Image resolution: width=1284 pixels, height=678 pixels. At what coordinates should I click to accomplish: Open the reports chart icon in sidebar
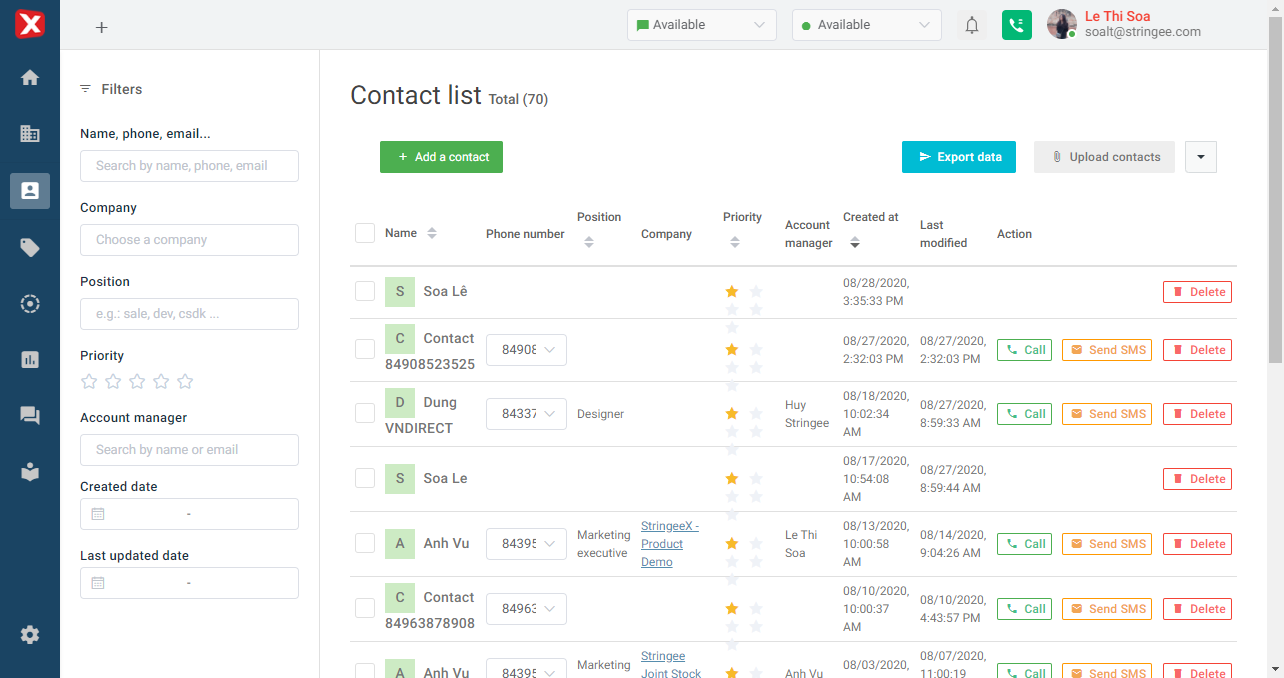(30, 359)
